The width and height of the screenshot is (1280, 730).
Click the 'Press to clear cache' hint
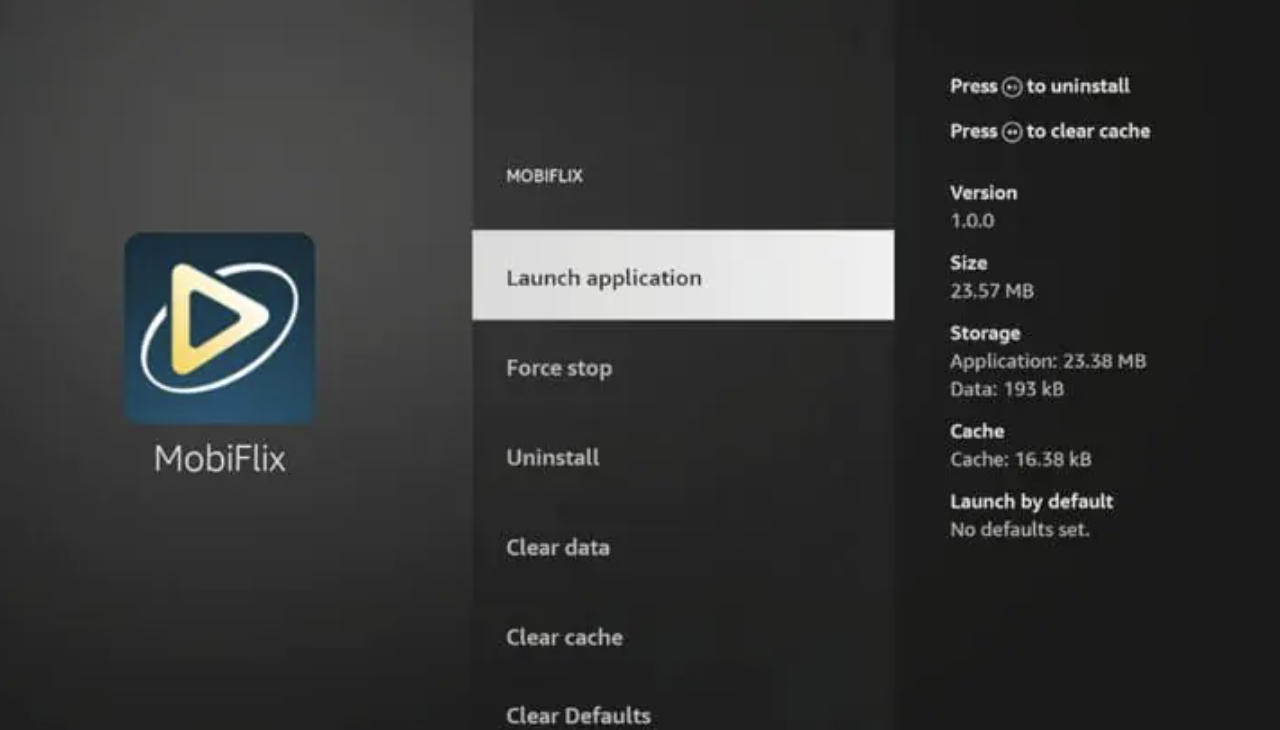(x=1050, y=131)
